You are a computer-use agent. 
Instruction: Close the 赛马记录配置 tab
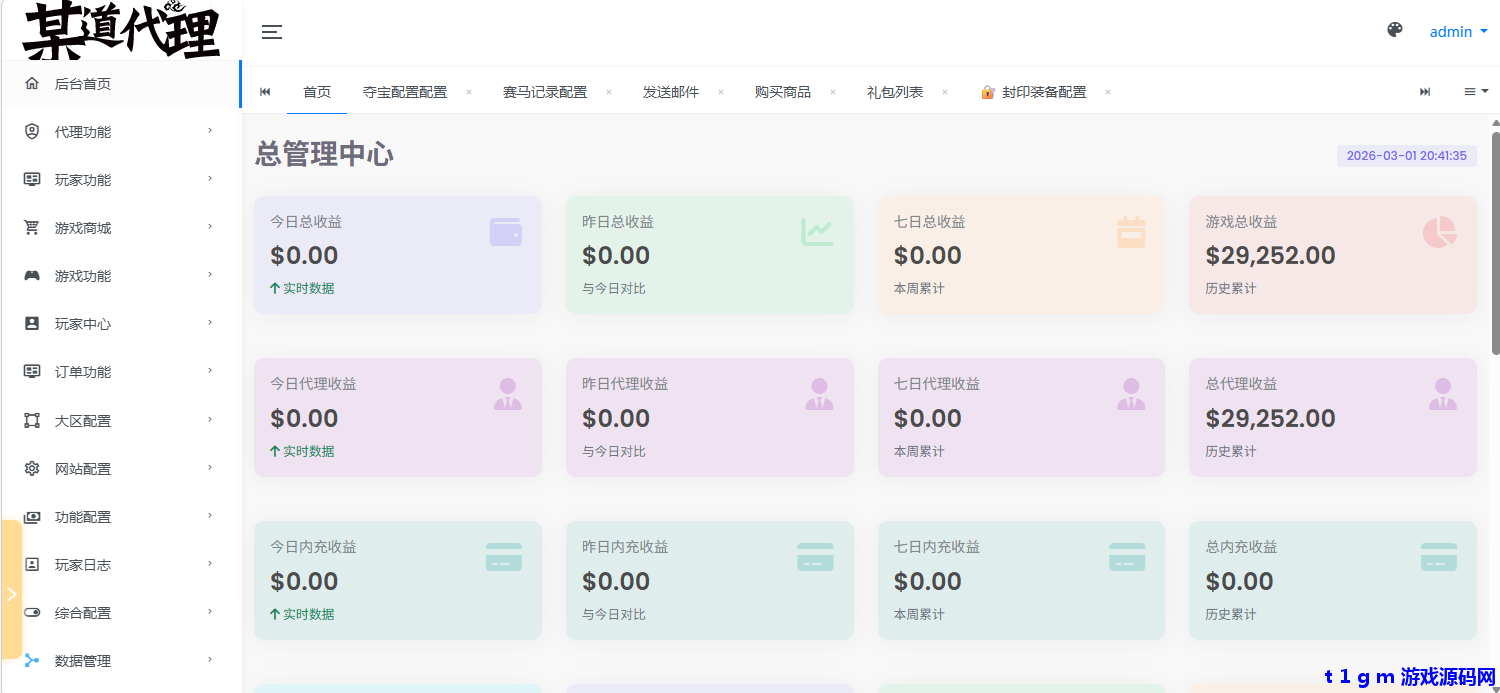tap(608, 92)
